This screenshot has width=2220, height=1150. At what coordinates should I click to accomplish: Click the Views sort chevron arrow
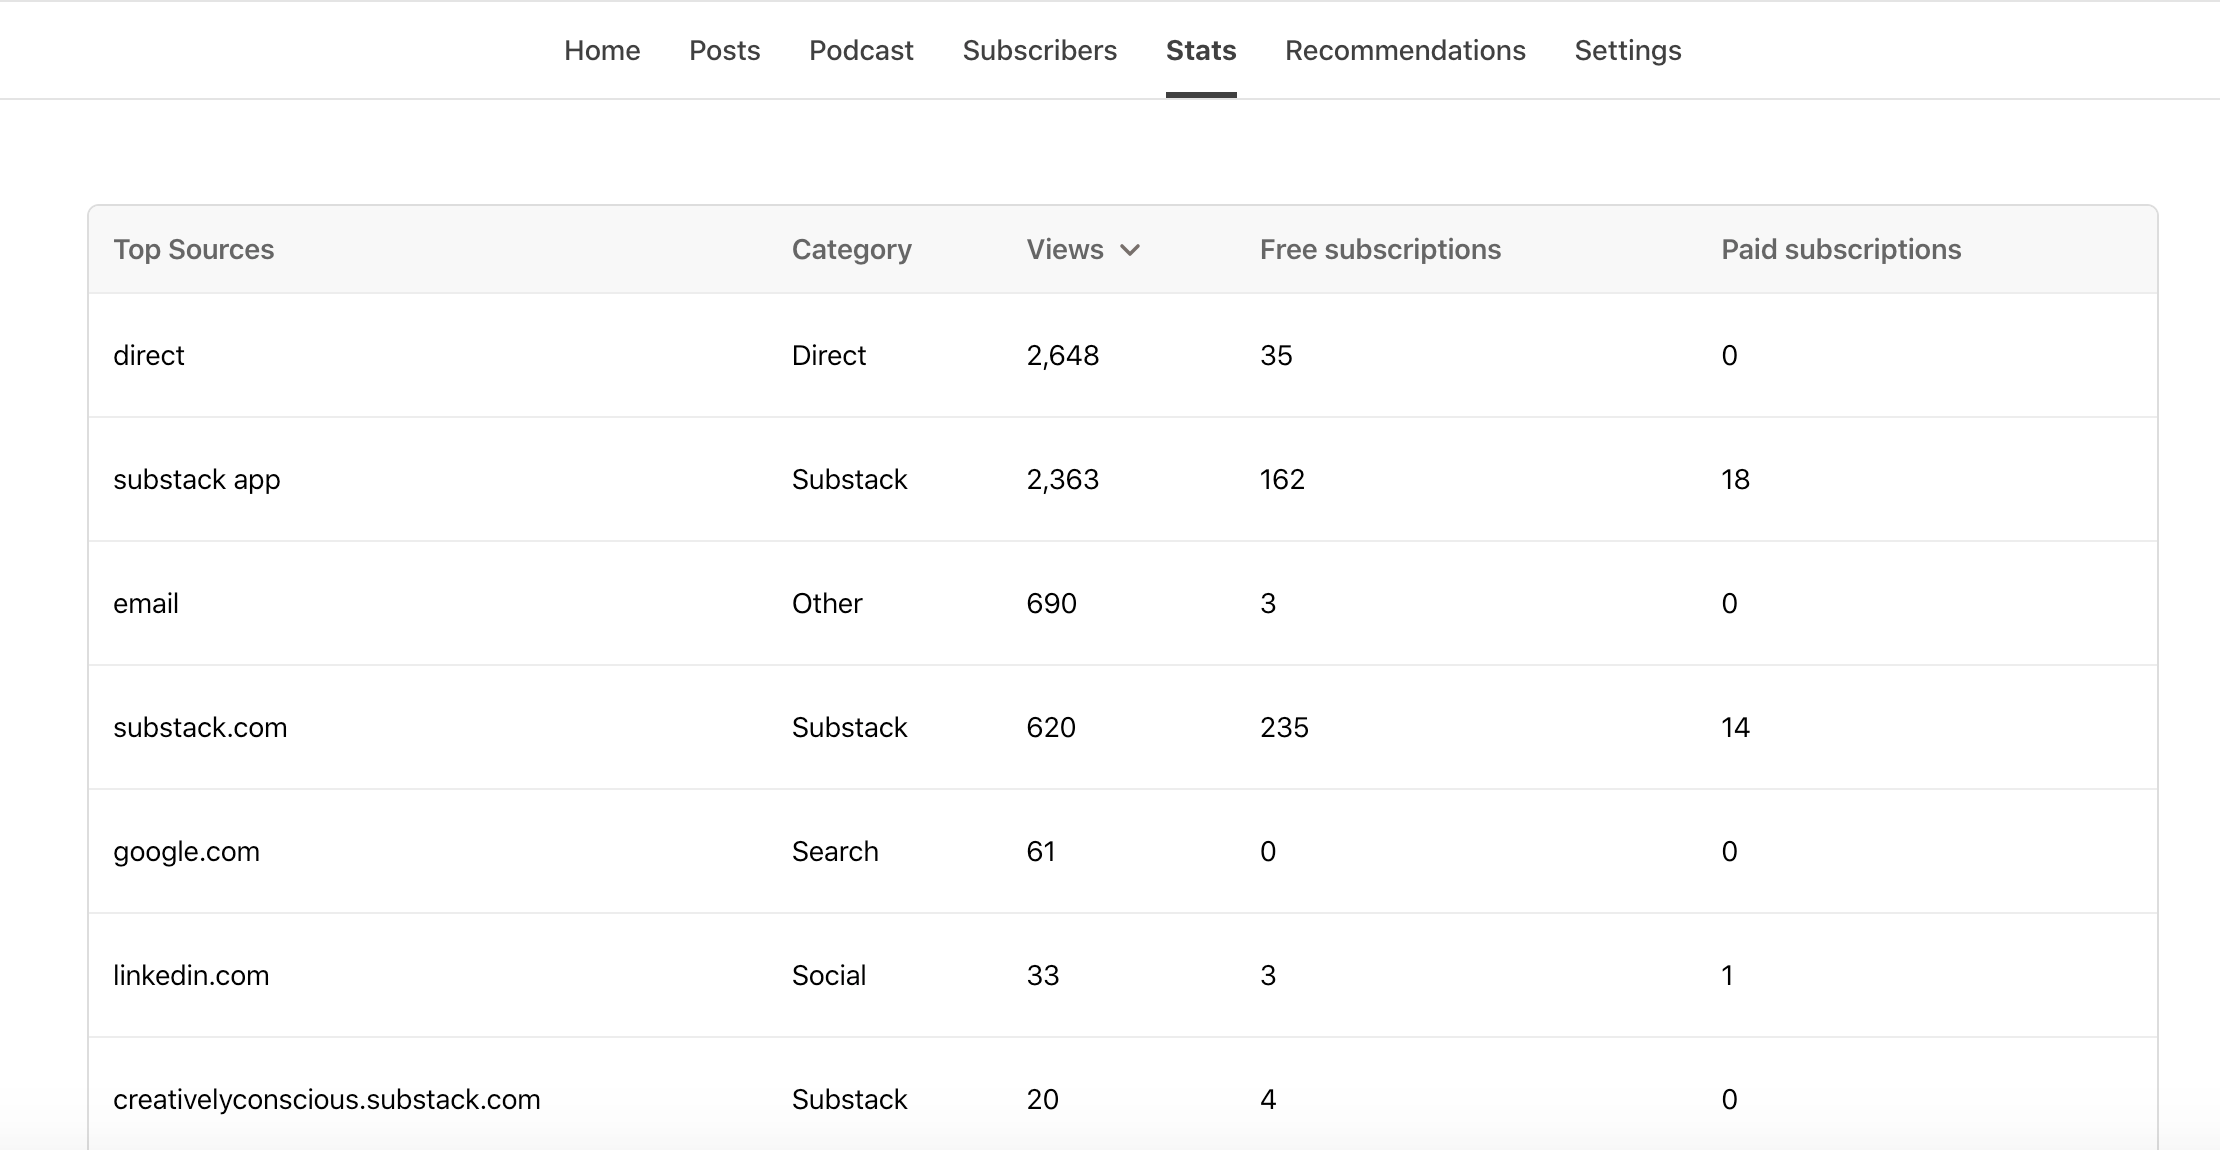1130,250
